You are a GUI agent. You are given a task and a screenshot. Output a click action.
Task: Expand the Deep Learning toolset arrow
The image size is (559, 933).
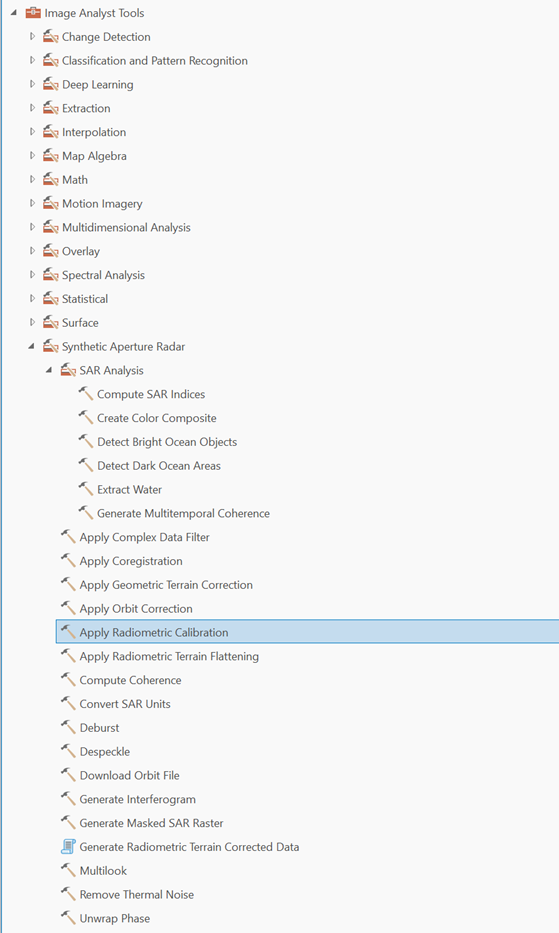click(32, 84)
